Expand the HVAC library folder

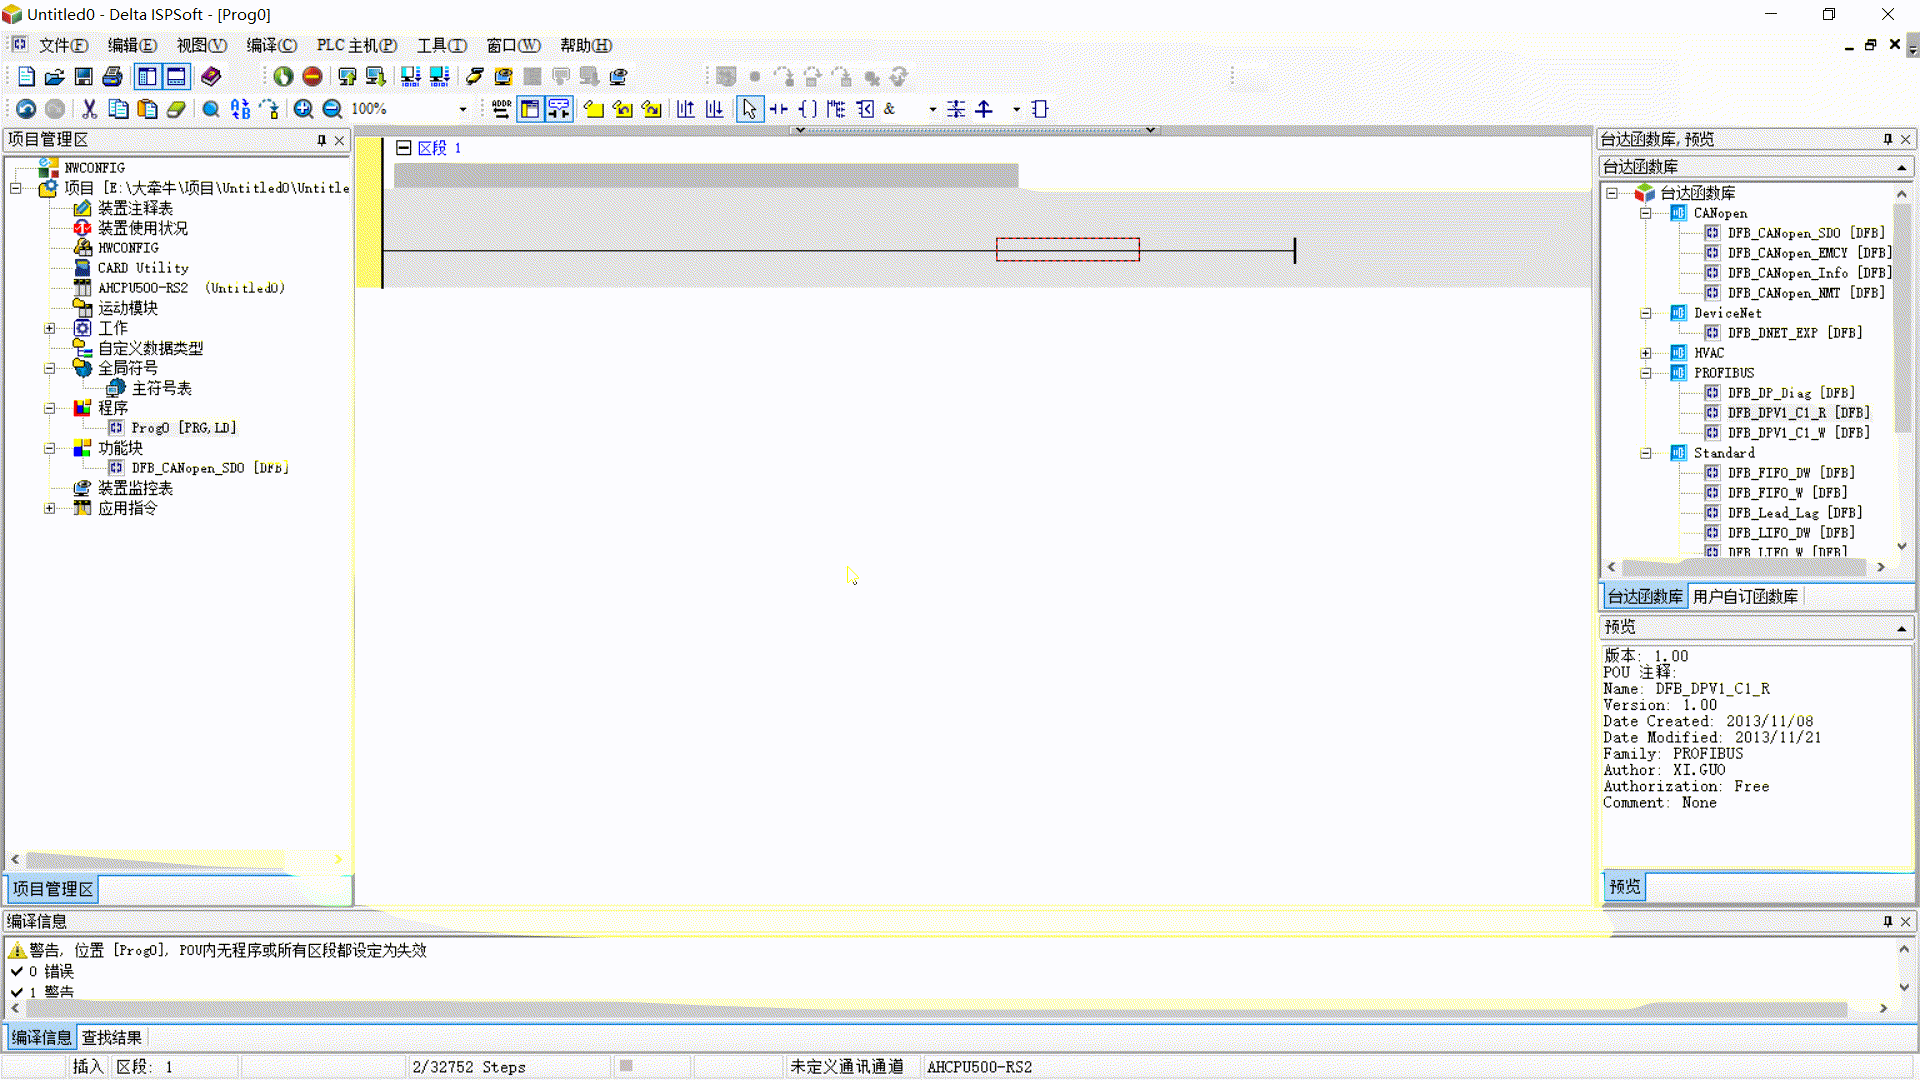tap(1645, 353)
